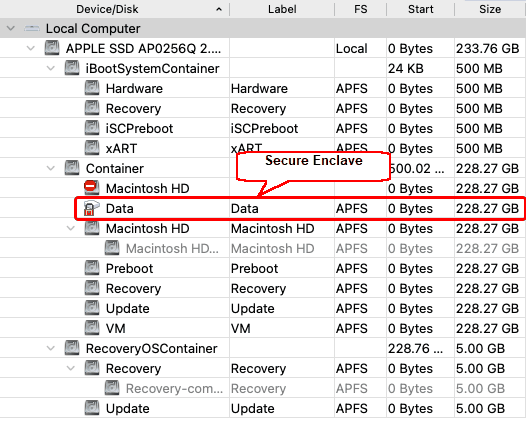Sort by the Size column header

point(490,9)
